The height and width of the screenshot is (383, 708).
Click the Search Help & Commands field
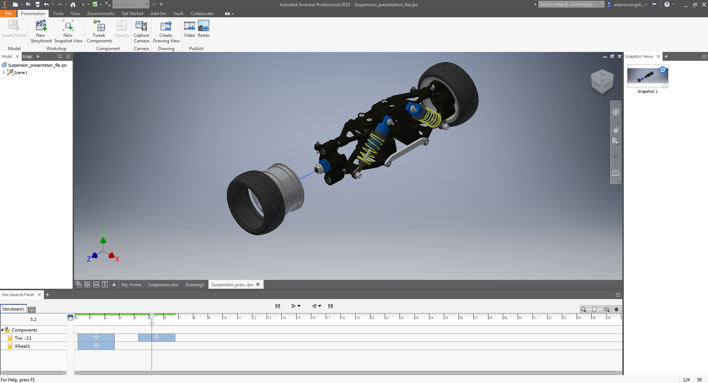[x=571, y=5]
